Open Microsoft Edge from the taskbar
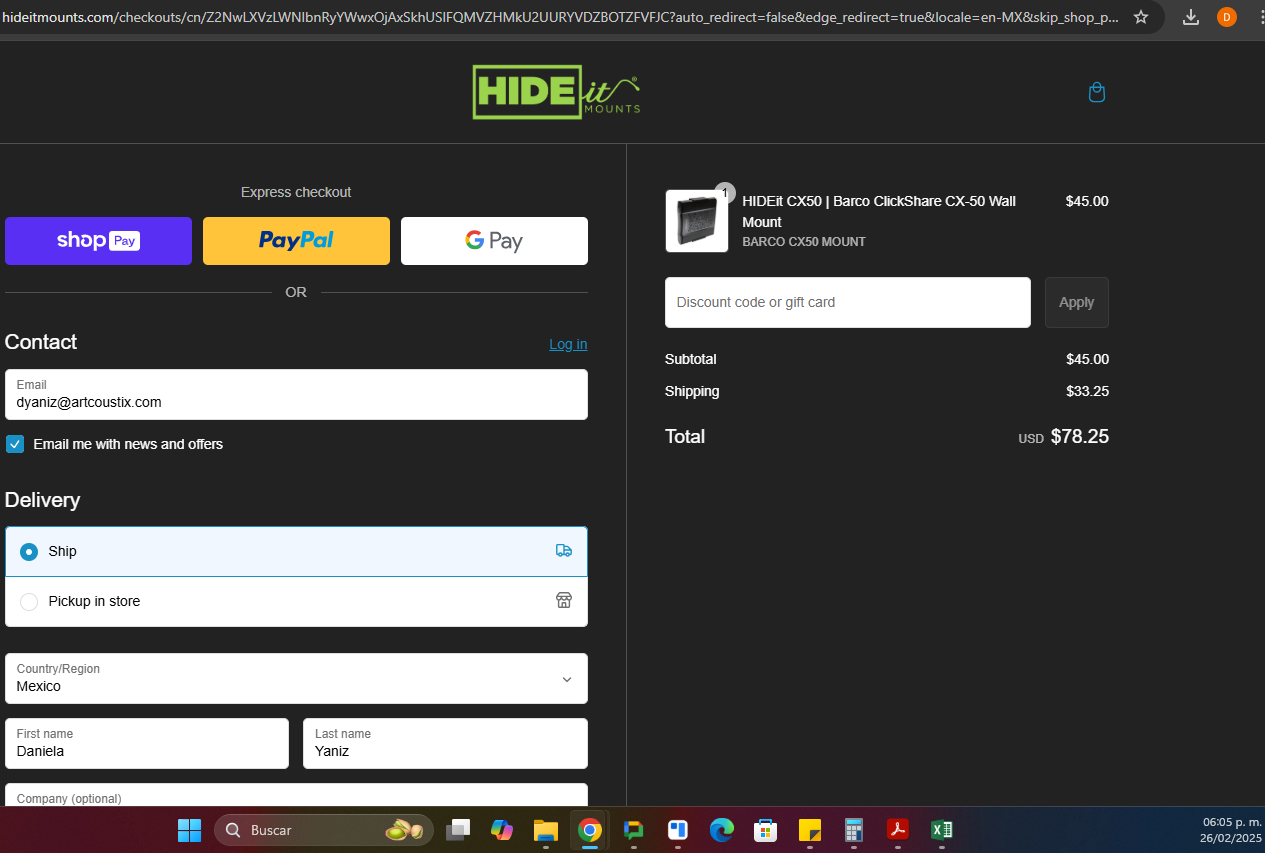Image resolution: width=1265 pixels, height=853 pixels. click(x=721, y=830)
